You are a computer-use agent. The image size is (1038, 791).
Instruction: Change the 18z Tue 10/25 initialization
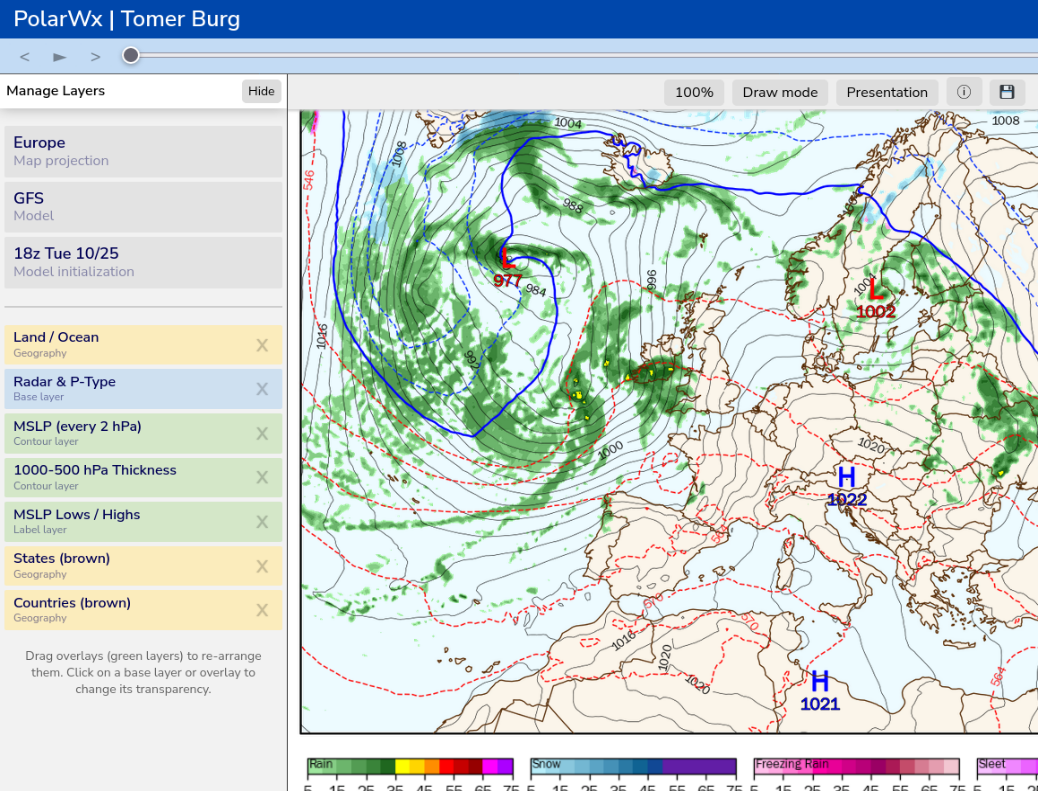(143, 262)
